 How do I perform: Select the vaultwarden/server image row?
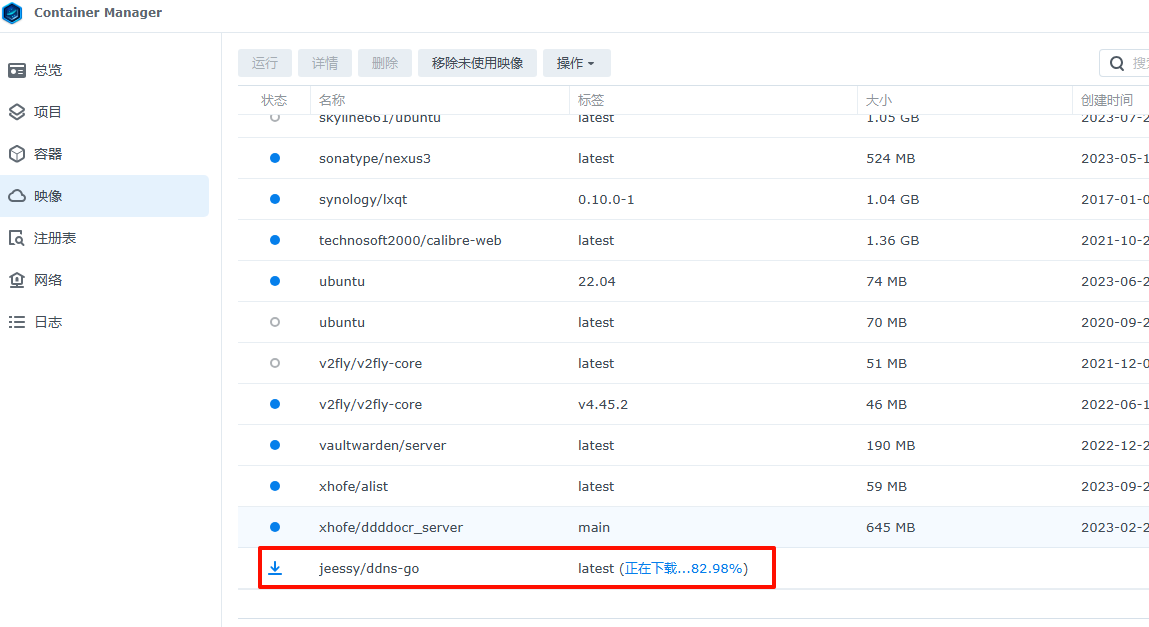click(382, 445)
